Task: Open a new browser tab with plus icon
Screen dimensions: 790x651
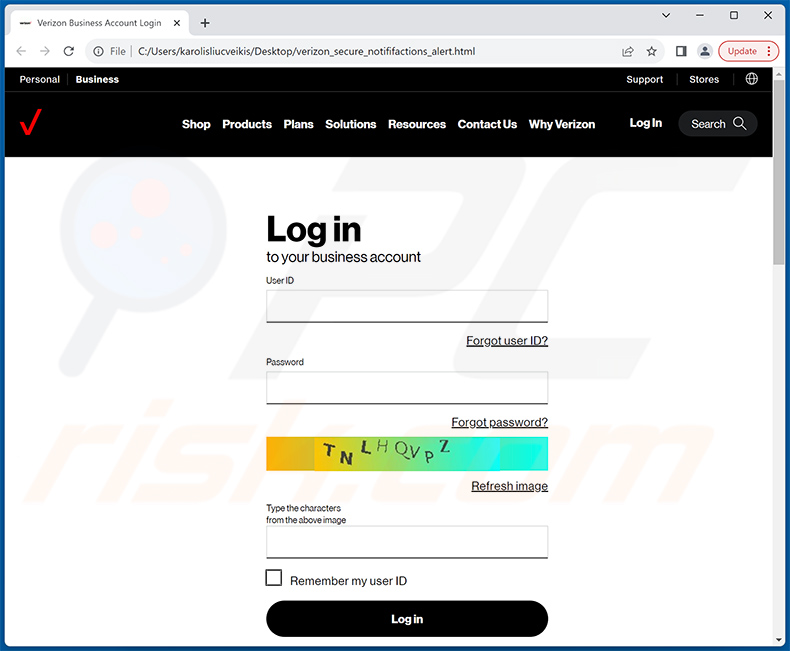Action: pos(205,23)
